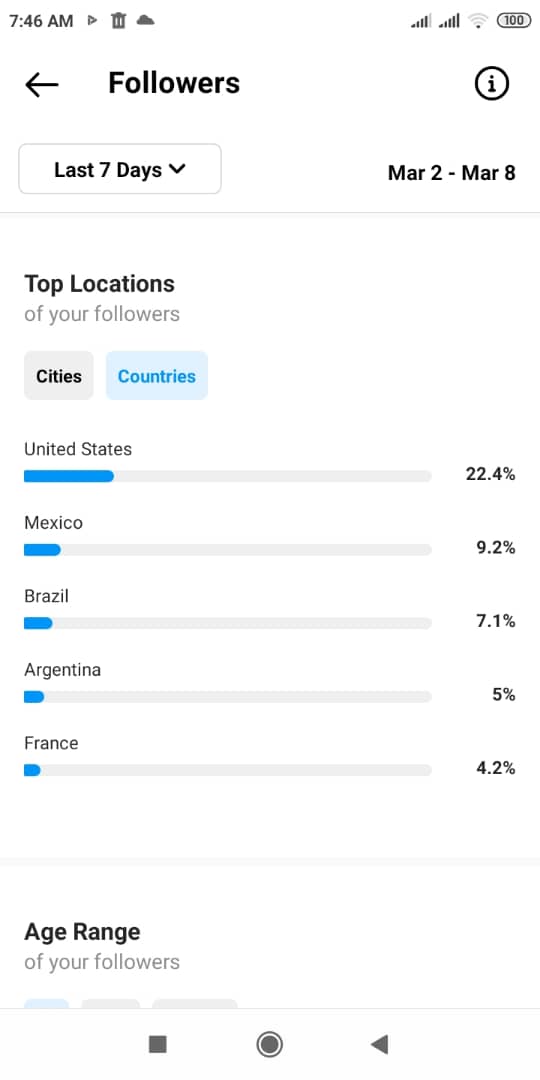Tap the Mar 2 - Mar 8 date range
The width and height of the screenshot is (540, 1080).
tap(452, 172)
